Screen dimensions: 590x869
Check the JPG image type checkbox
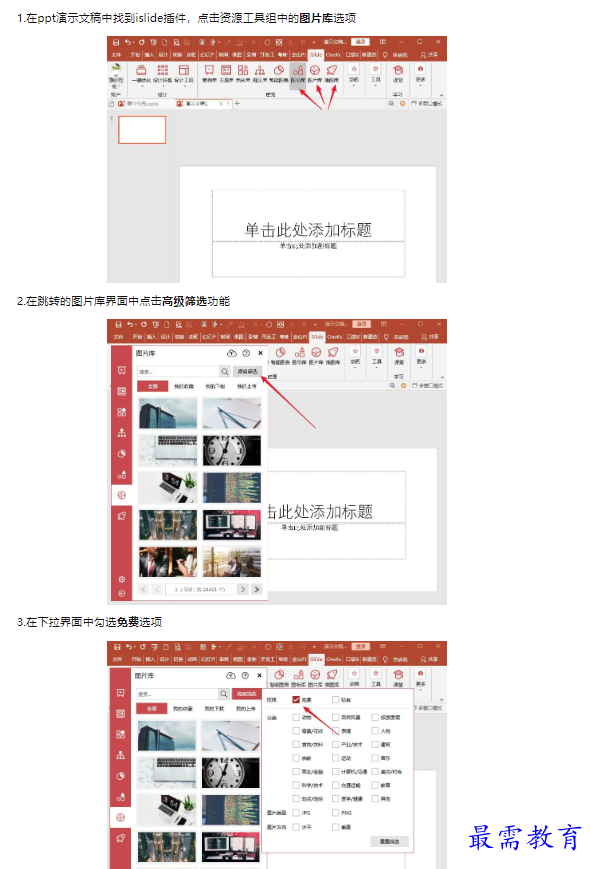pos(296,812)
